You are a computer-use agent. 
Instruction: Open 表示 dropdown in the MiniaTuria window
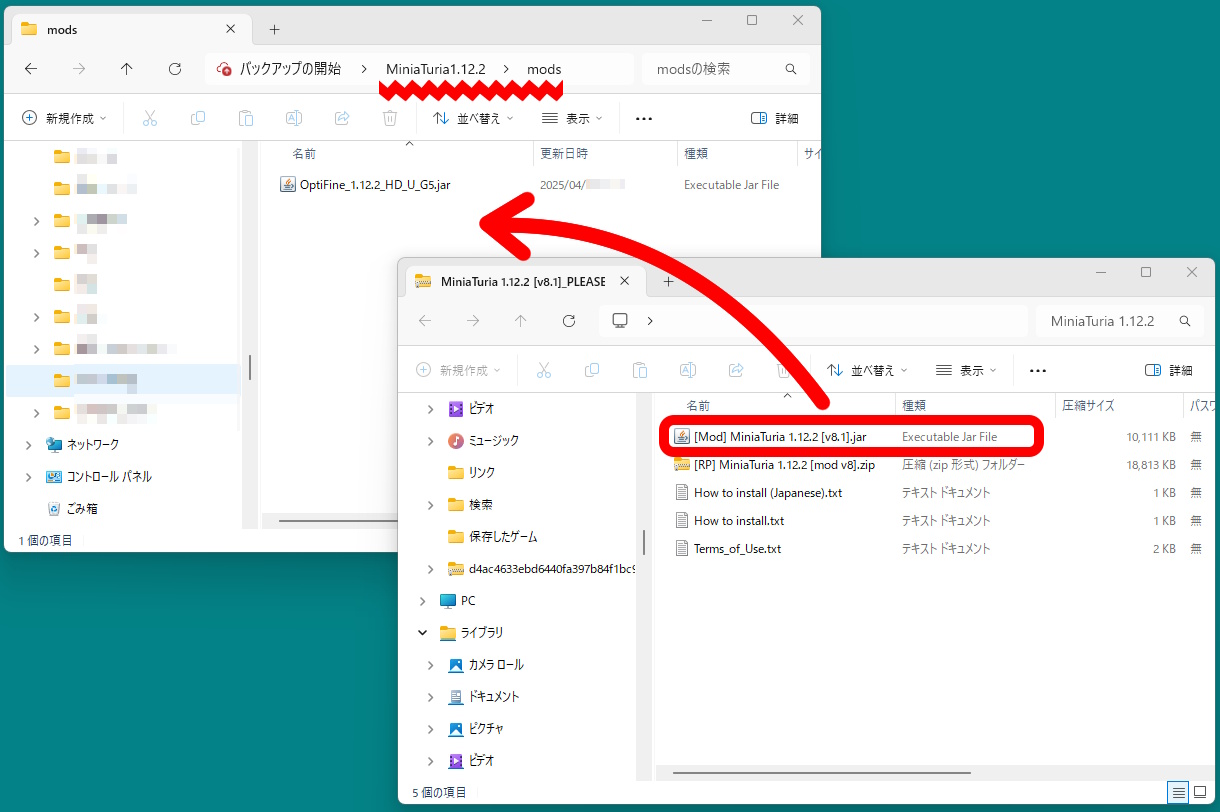pyautogui.click(x=966, y=370)
